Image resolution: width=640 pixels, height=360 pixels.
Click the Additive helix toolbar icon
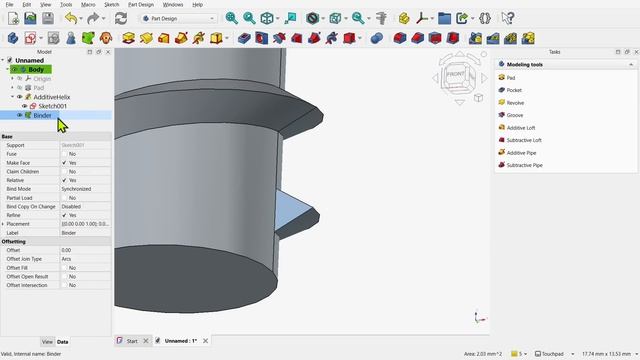click(x=199, y=38)
